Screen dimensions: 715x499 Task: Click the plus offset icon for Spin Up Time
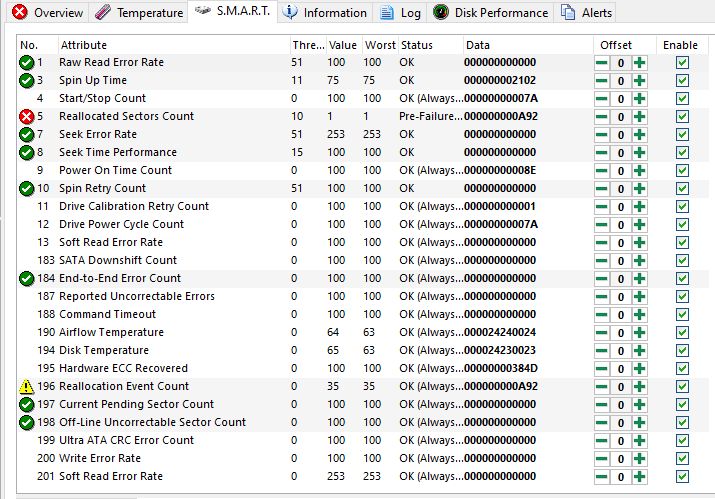[x=639, y=81]
